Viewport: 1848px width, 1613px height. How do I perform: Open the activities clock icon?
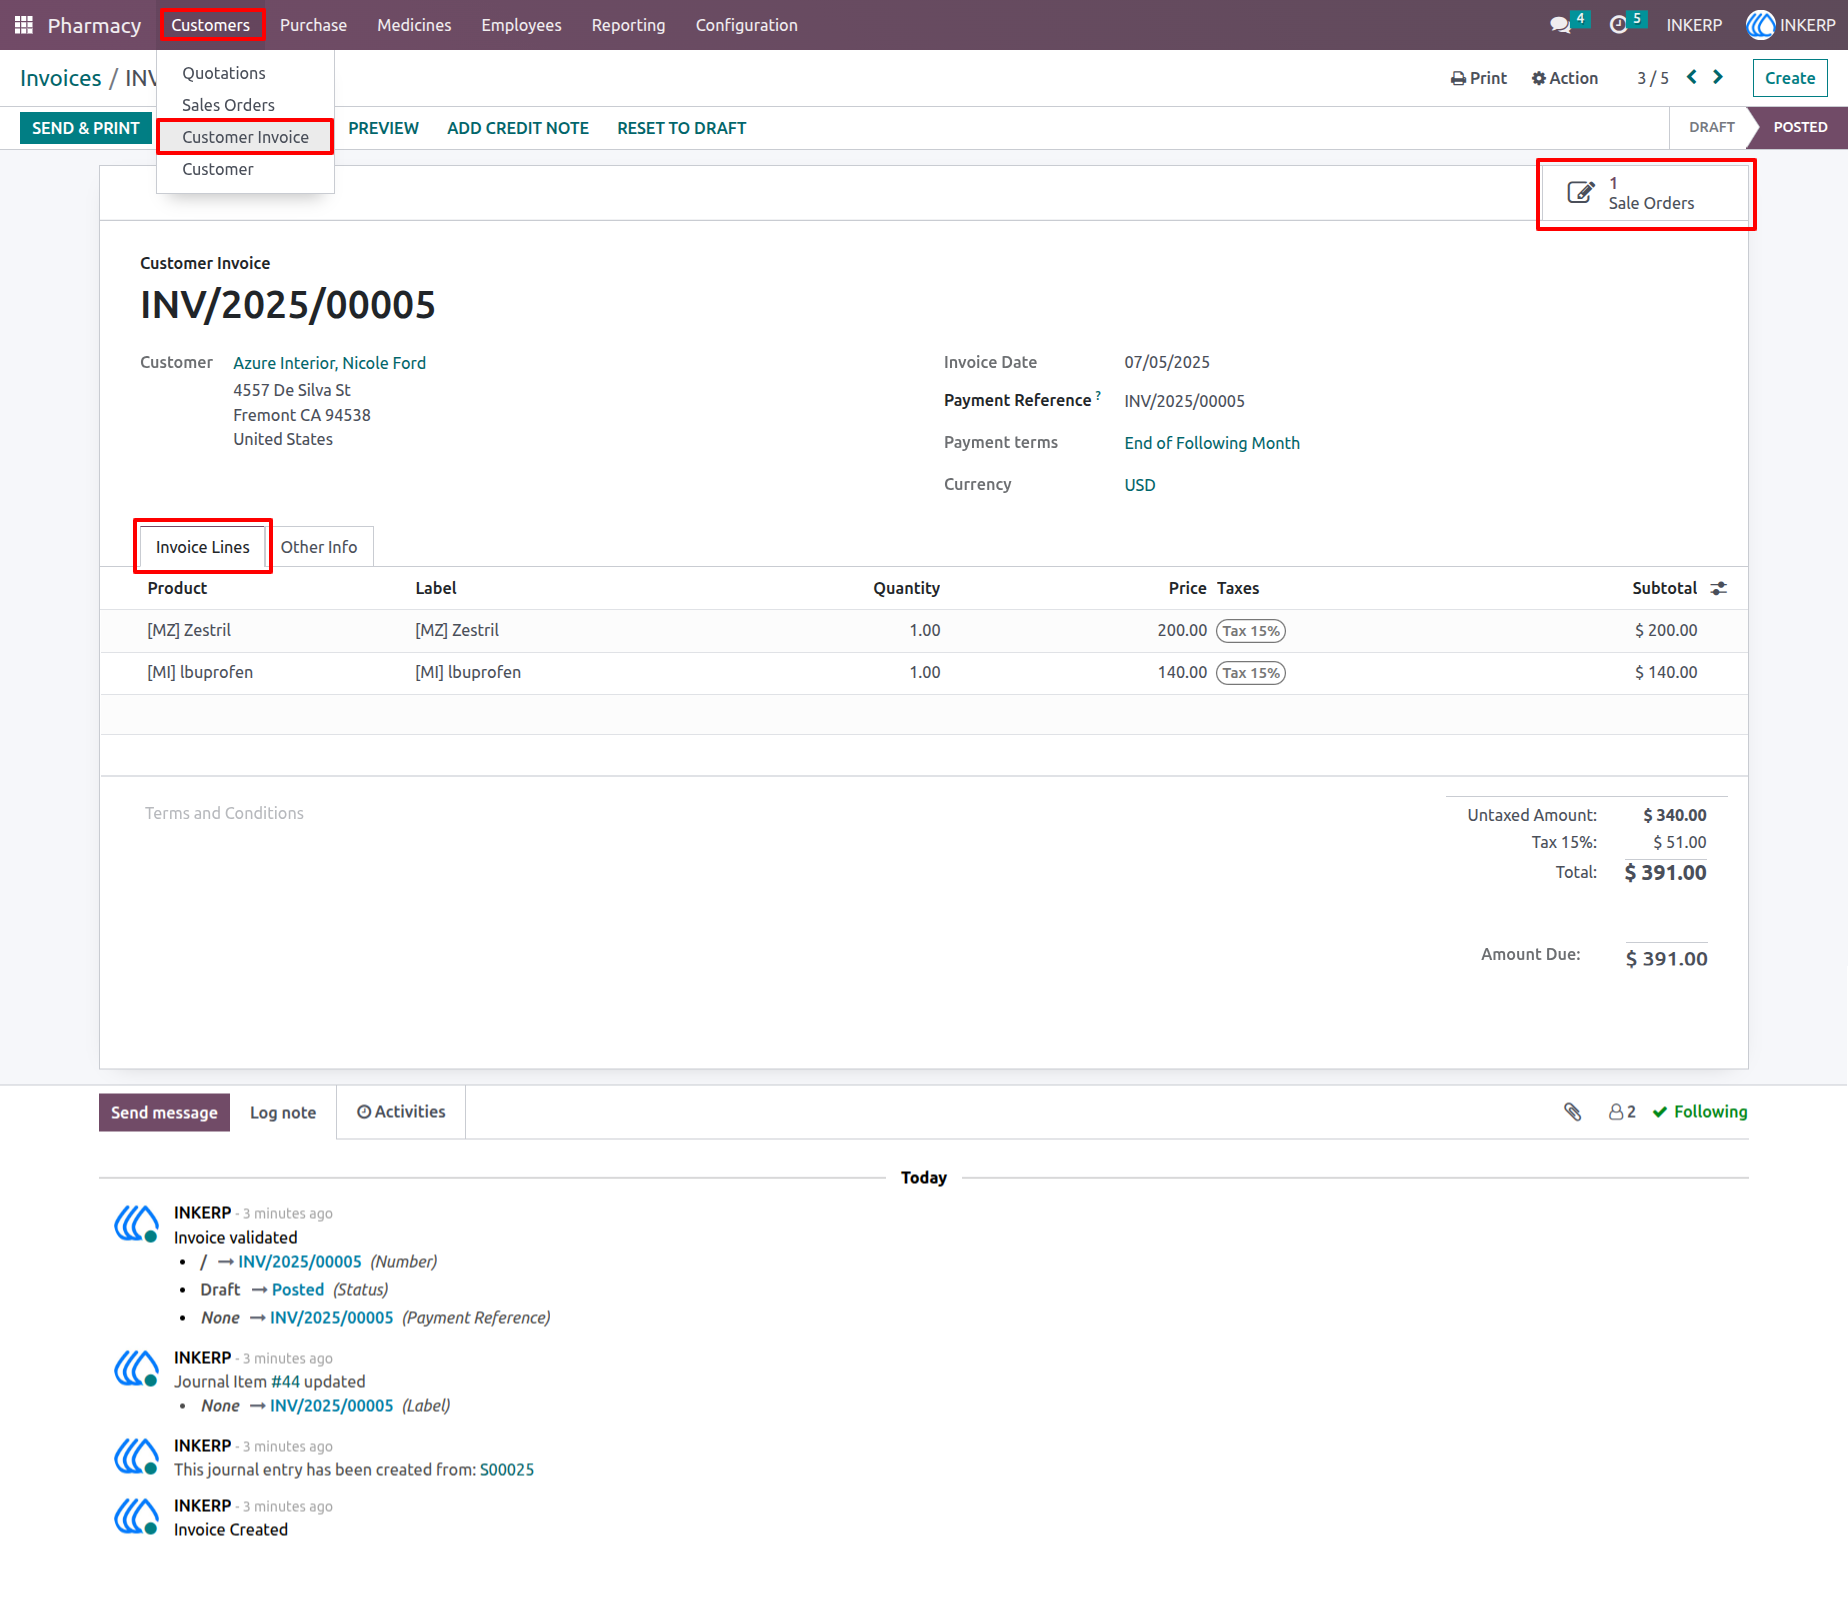pyautogui.click(x=1619, y=25)
